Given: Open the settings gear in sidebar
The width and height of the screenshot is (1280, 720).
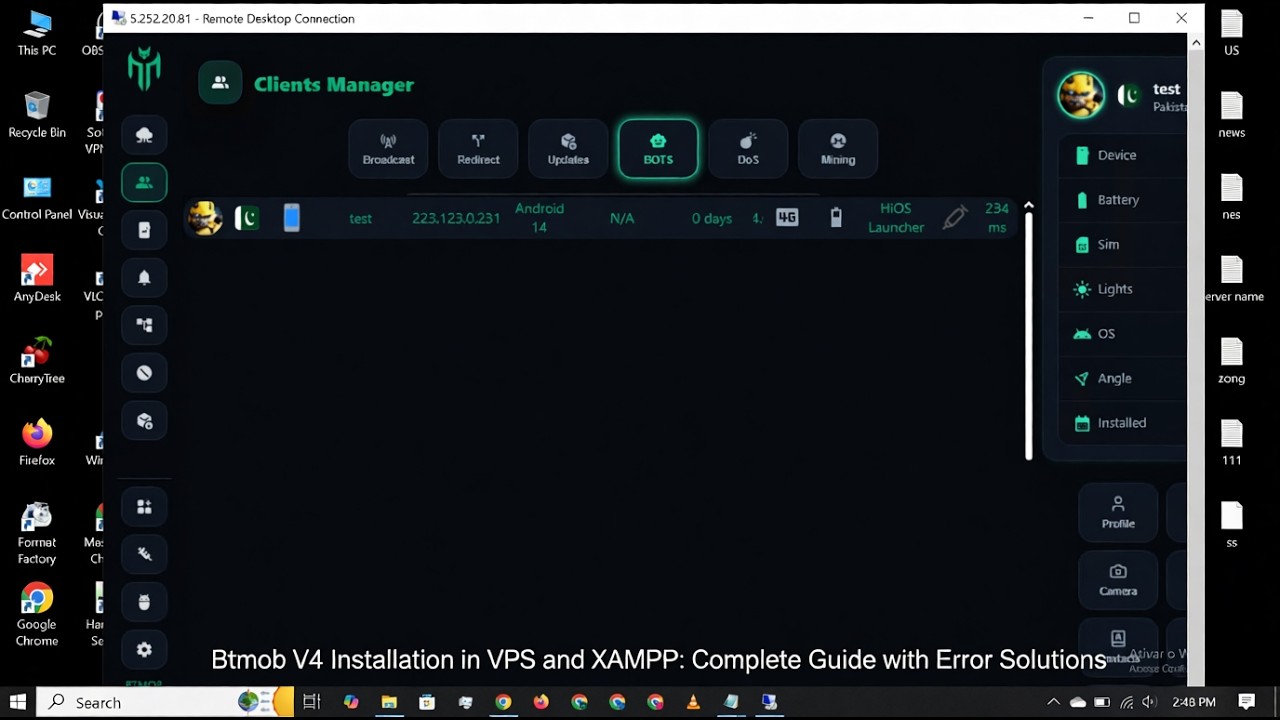Looking at the screenshot, I should [144, 650].
